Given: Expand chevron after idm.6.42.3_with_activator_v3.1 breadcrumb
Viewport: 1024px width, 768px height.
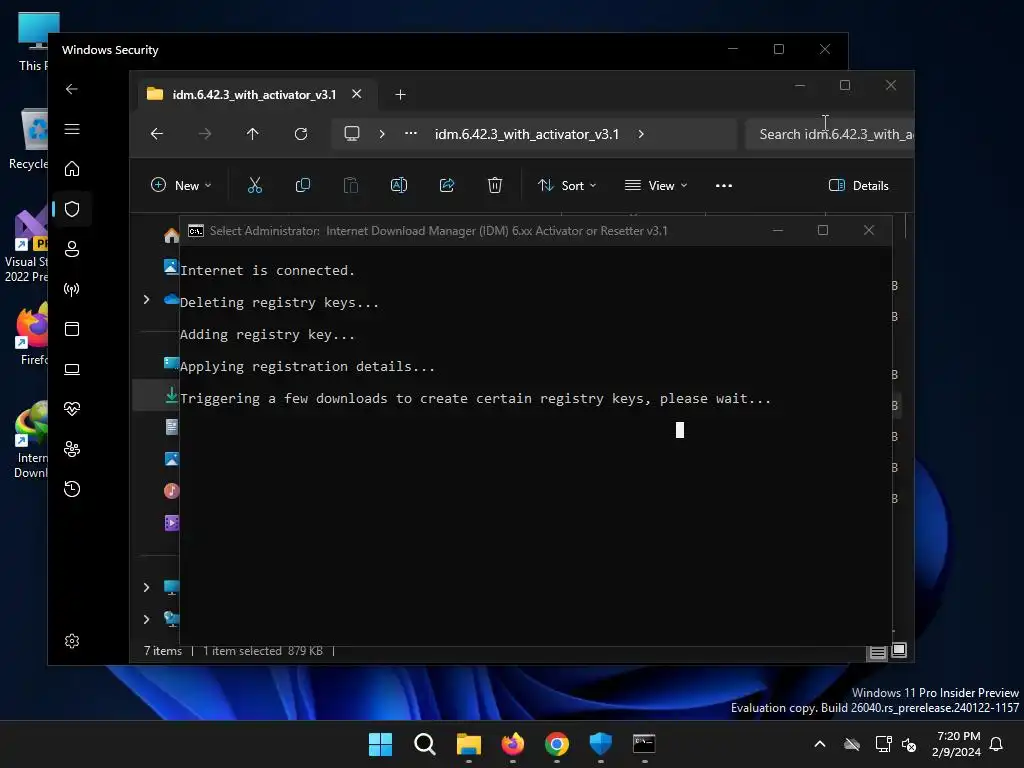Looking at the screenshot, I should coord(641,134).
